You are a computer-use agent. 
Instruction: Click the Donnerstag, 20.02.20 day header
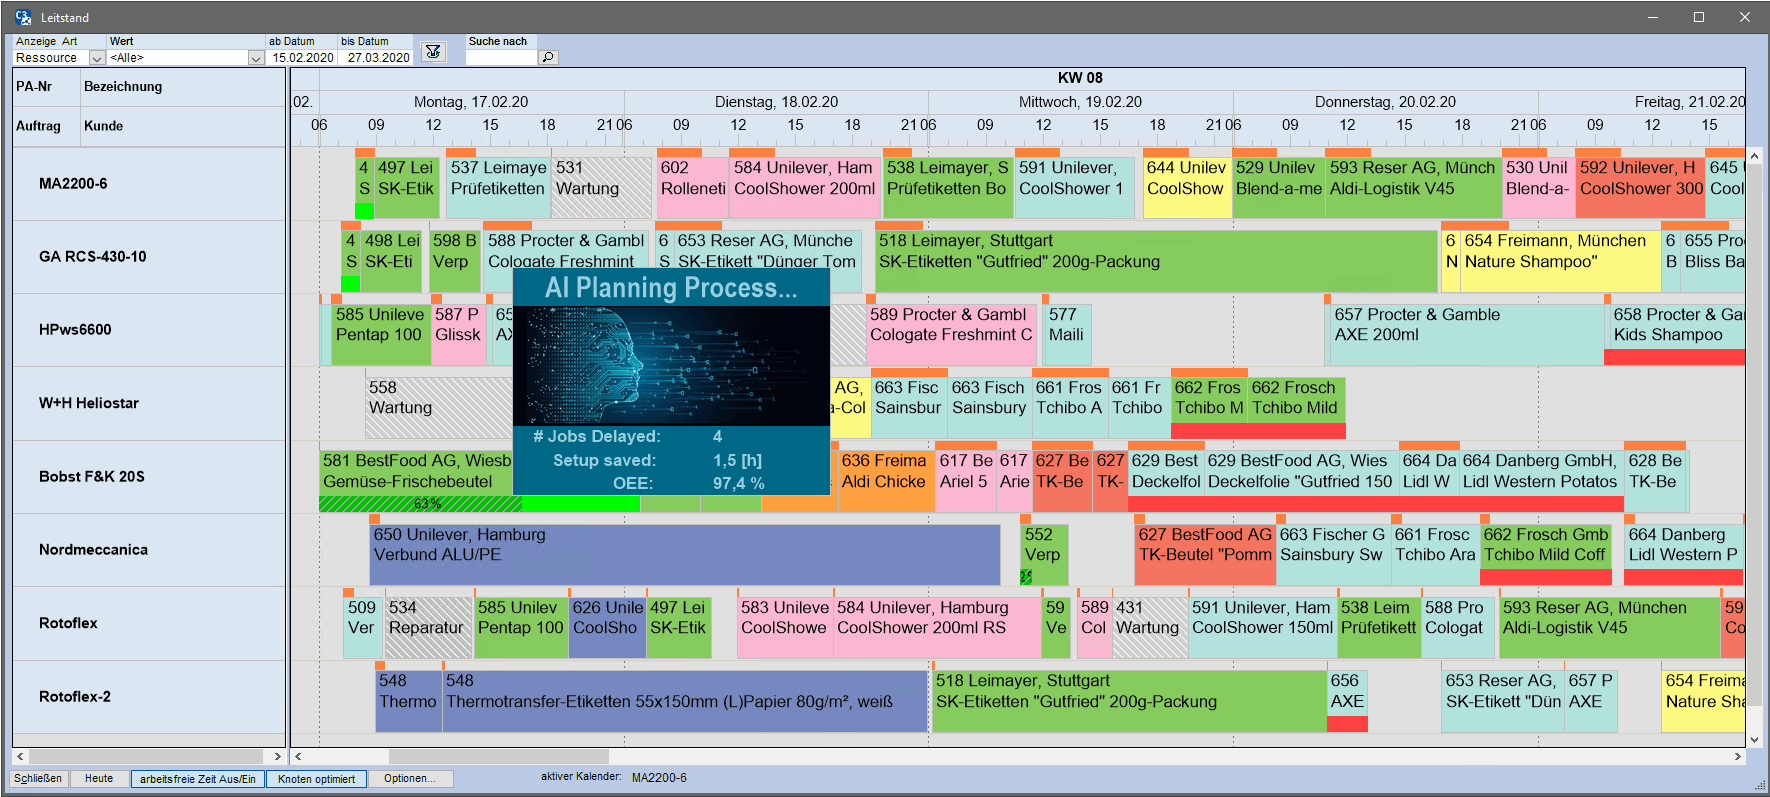[1385, 102]
